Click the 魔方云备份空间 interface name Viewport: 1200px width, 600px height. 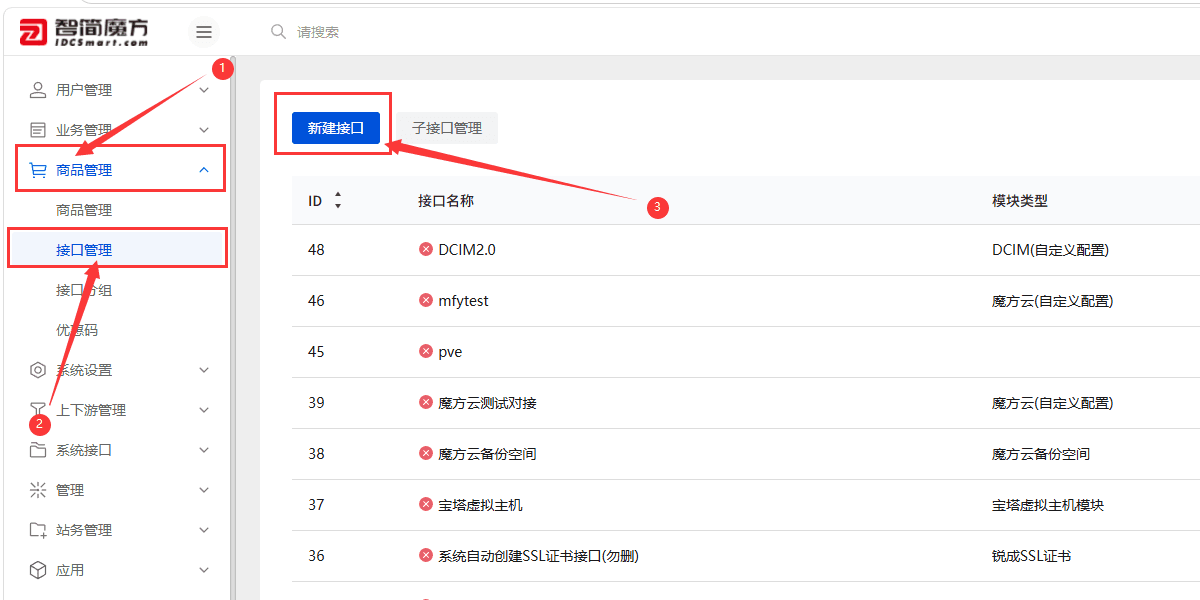pyautogui.click(x=487, y=454)
